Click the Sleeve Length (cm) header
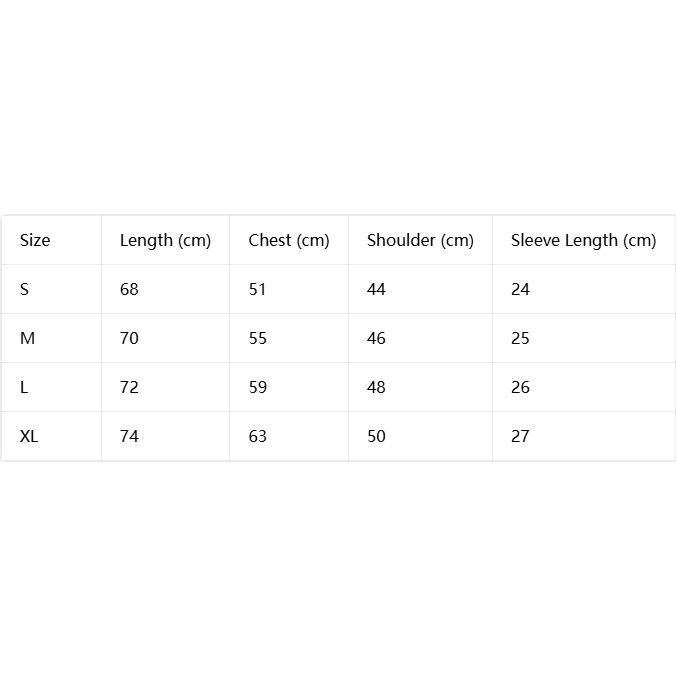Image resolution: width=676 pixels, height=676 pixels. pos(584,241)
